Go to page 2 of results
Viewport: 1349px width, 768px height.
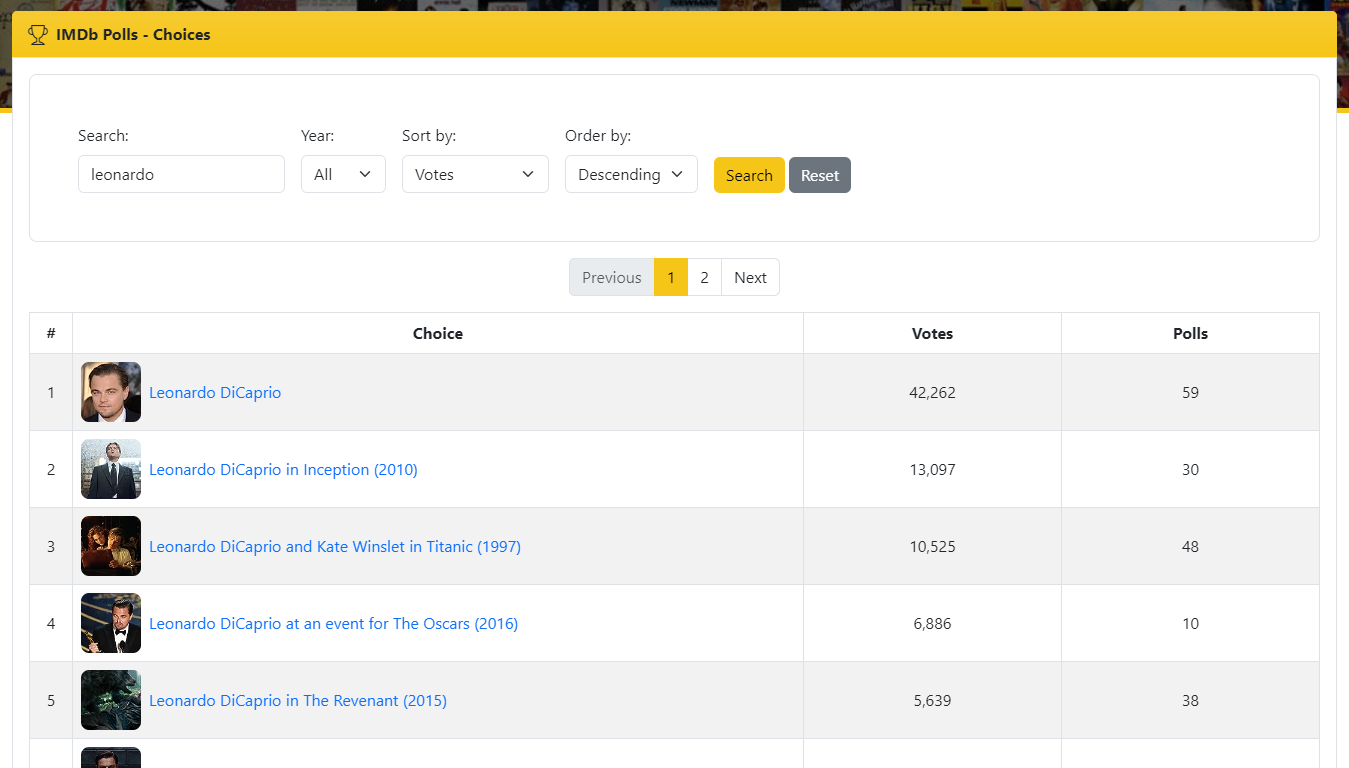point(704,277)
